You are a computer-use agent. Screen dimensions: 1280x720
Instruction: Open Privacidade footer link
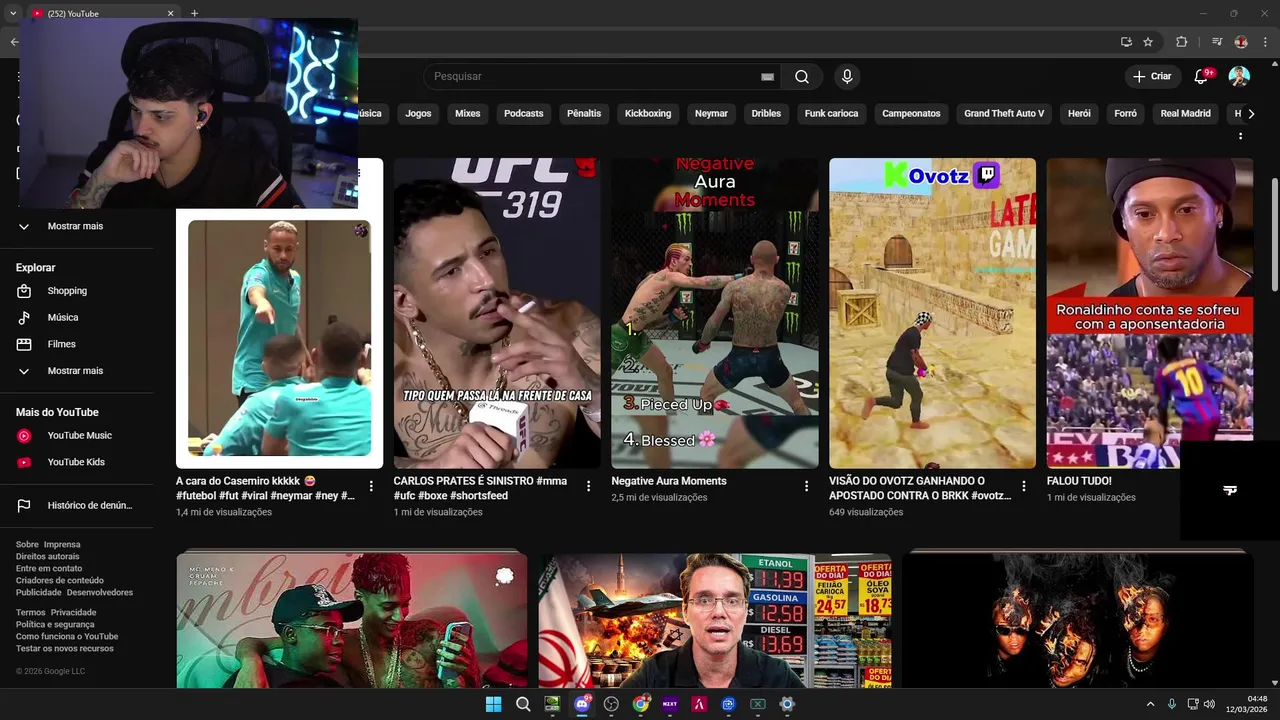[74, 613]
